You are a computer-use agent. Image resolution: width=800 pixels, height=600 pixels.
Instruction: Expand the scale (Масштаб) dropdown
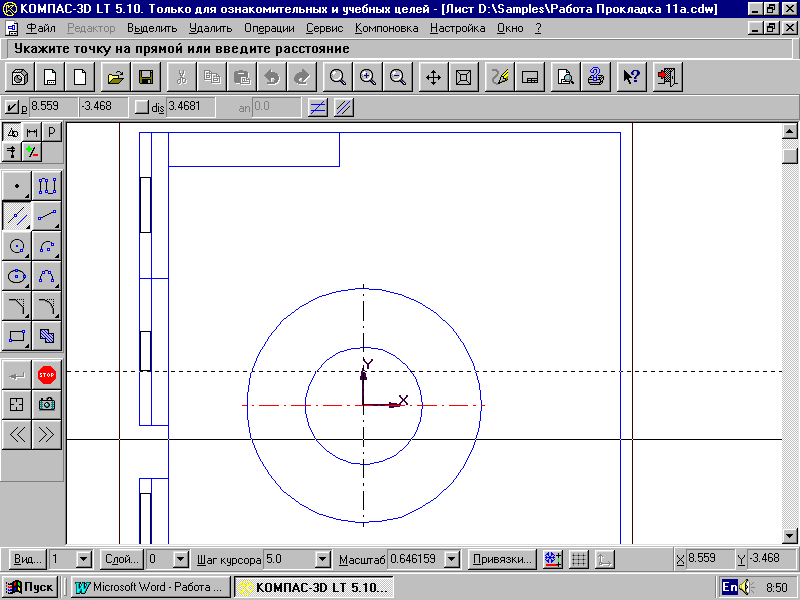(x=452, y=559)
